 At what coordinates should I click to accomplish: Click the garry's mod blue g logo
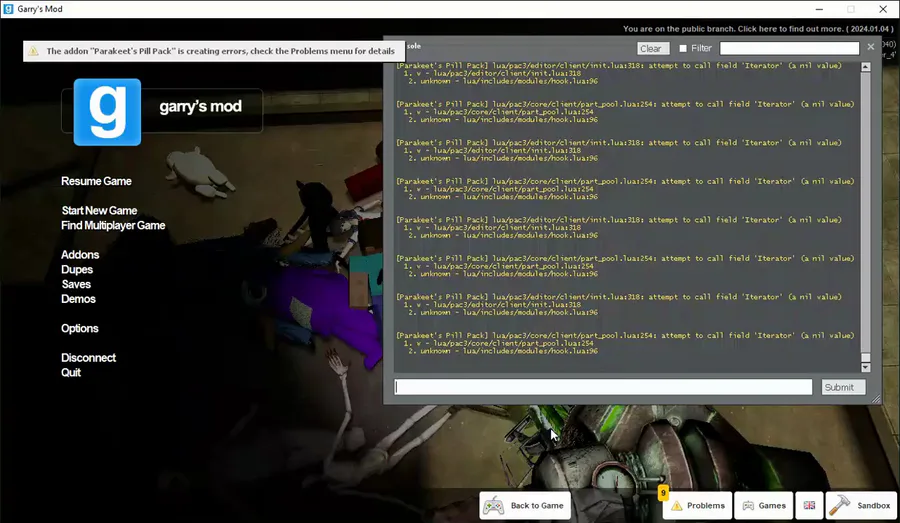107,112
